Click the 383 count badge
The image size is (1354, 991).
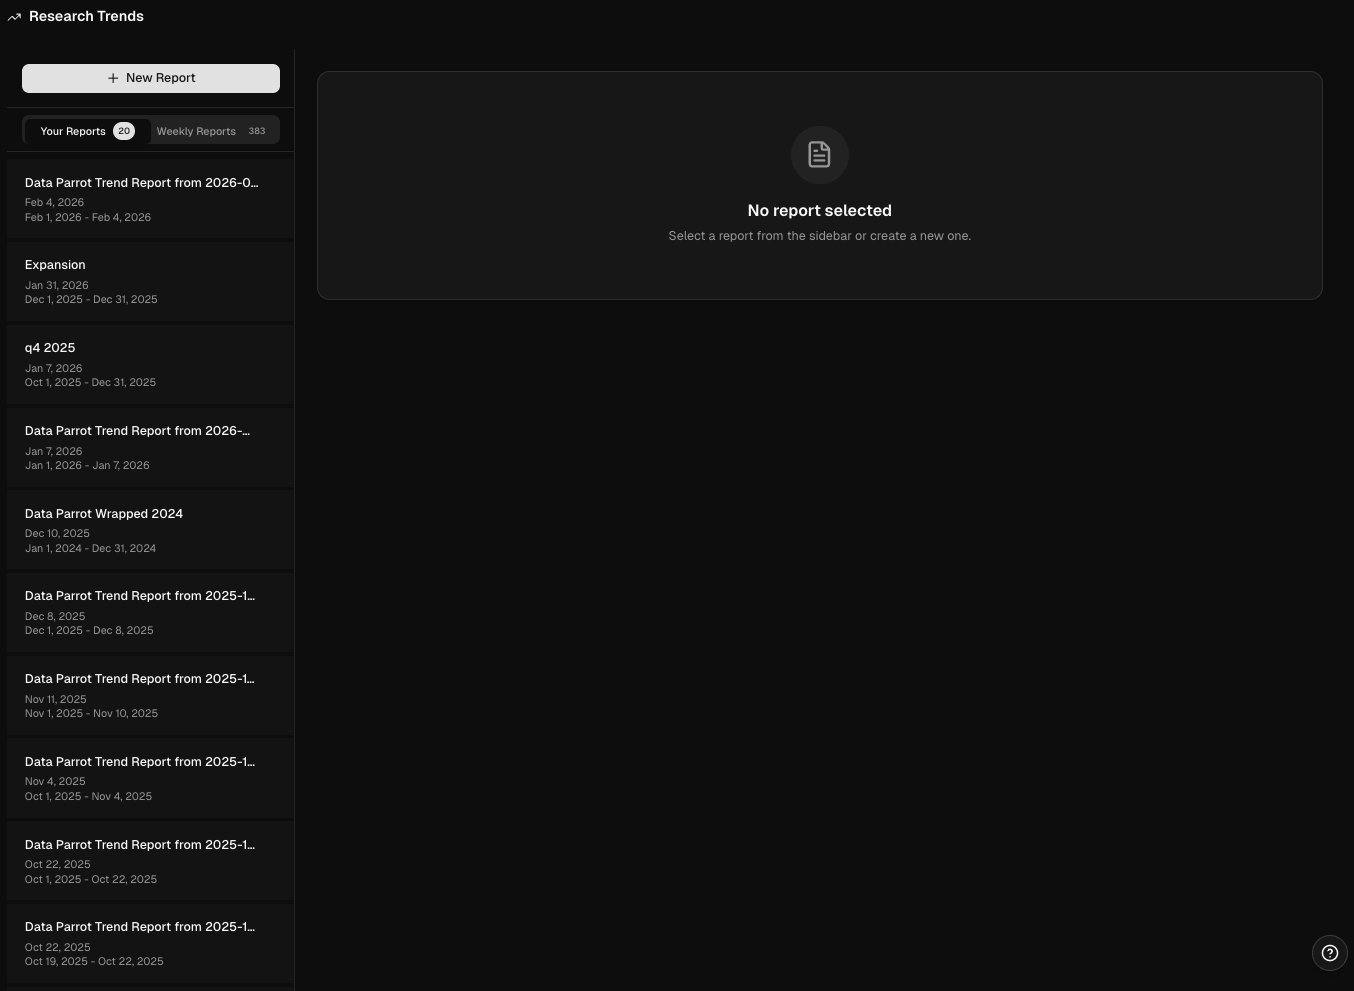[x=257, y=131]
